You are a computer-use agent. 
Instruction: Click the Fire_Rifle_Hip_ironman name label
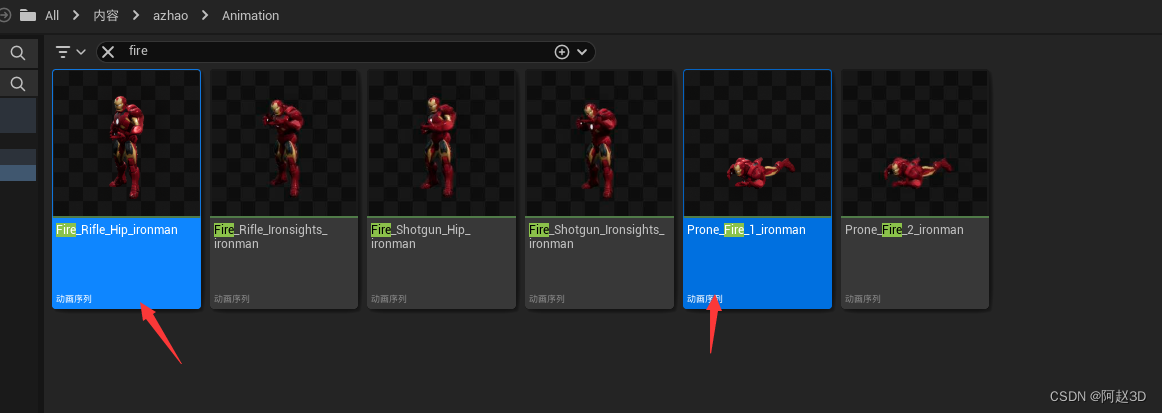(x=117, y=230)
